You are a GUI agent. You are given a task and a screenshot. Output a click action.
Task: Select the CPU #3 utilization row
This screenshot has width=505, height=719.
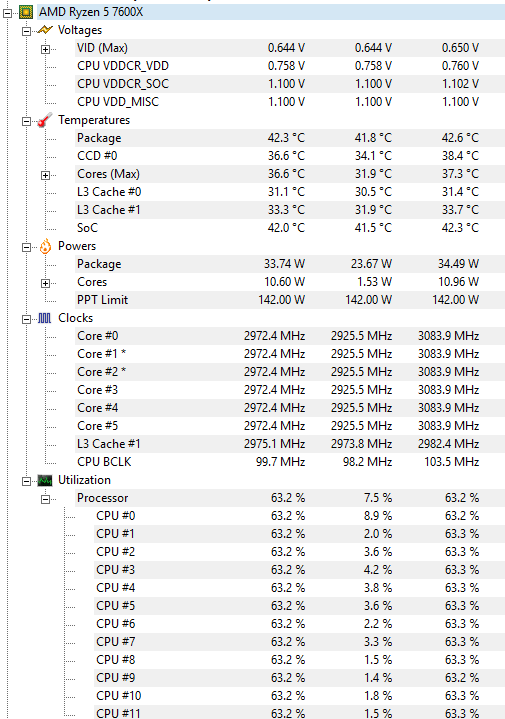(x=300, y=570)
